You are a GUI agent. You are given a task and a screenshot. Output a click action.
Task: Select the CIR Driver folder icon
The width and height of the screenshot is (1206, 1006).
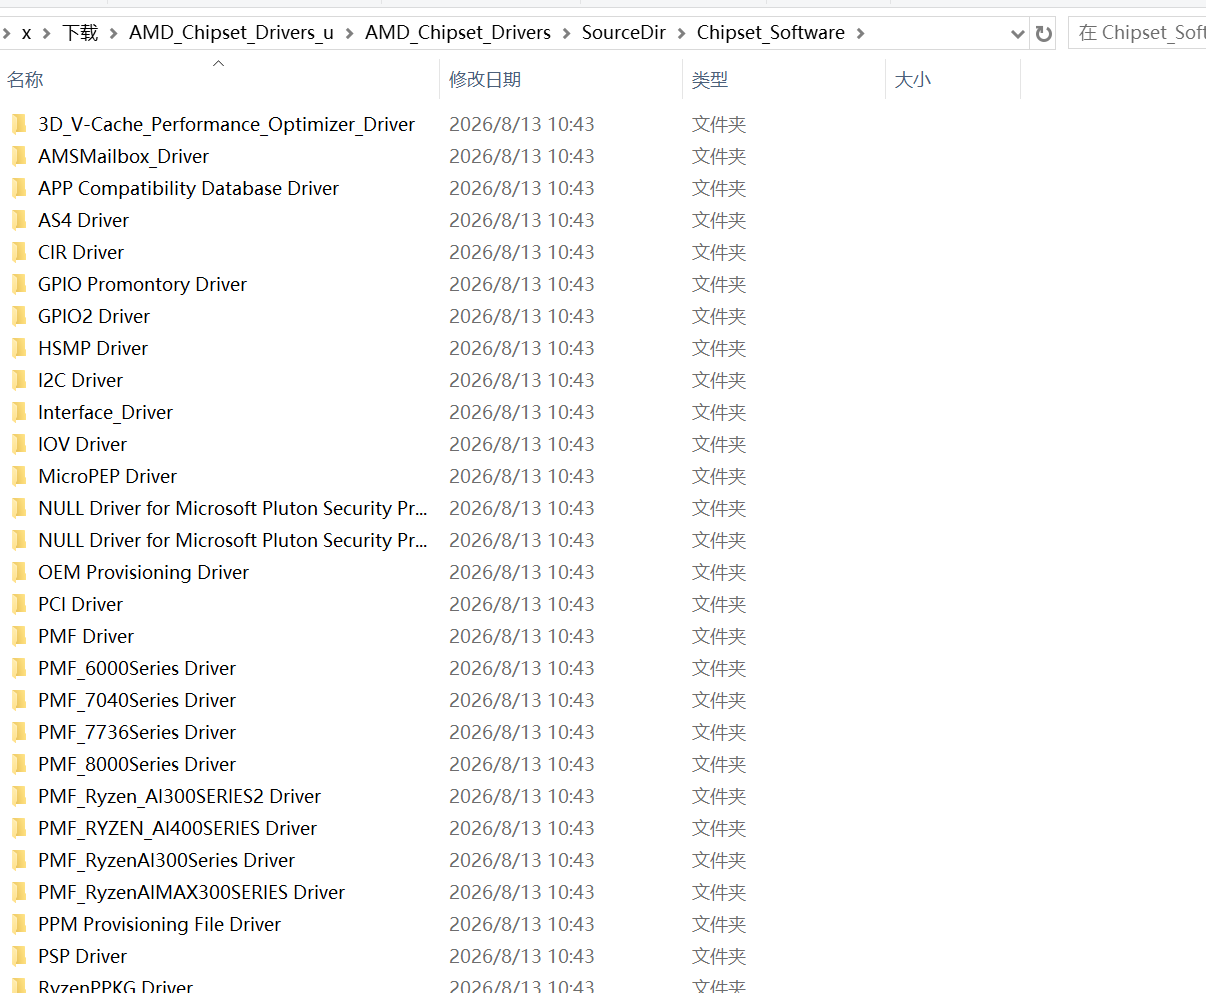click(x=19, y=252)
